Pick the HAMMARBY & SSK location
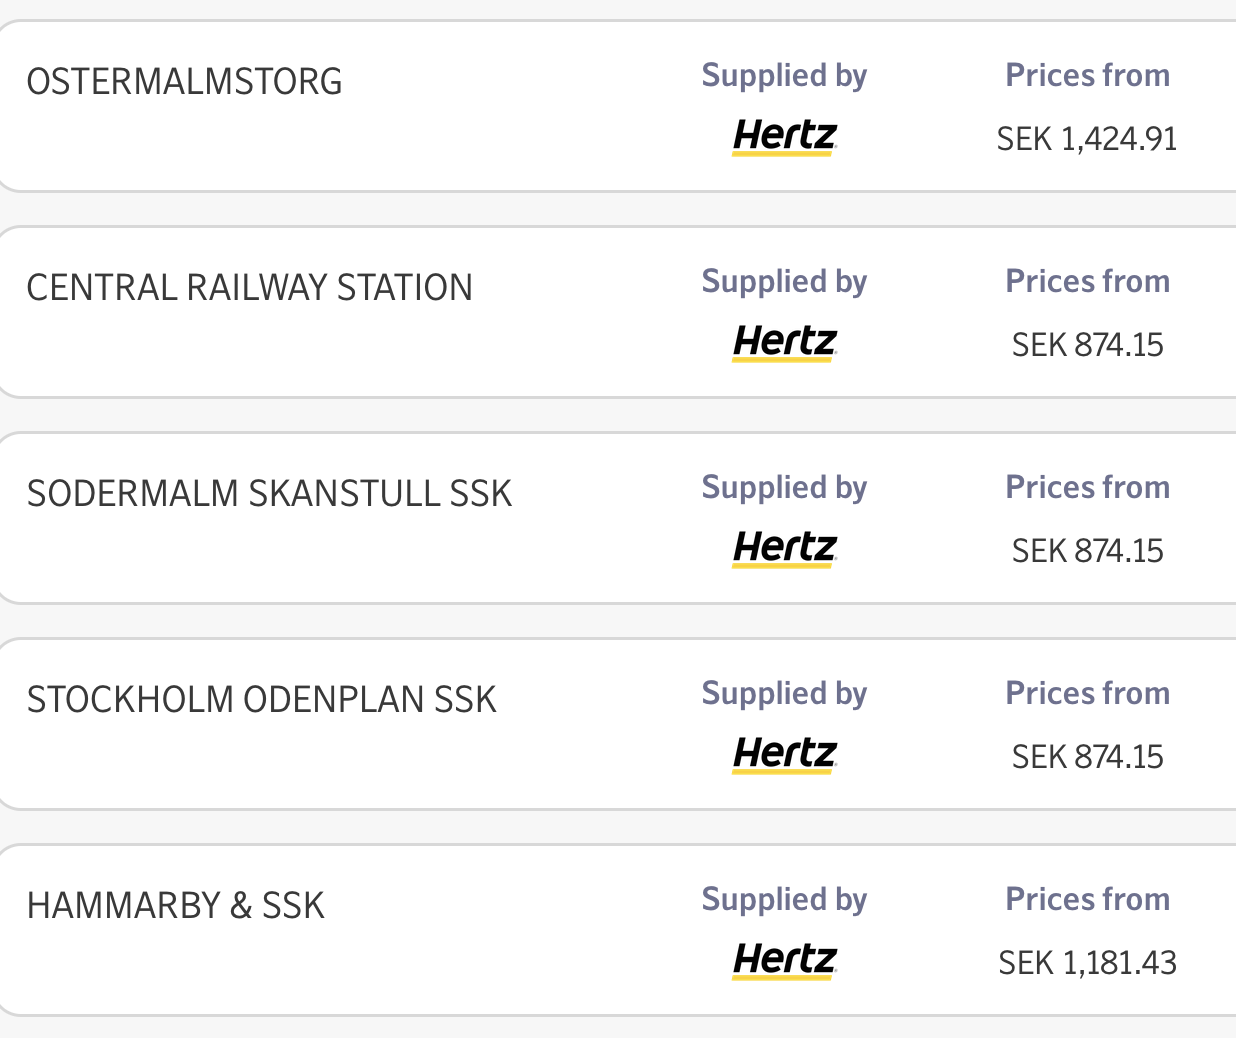 coord(175,905)
